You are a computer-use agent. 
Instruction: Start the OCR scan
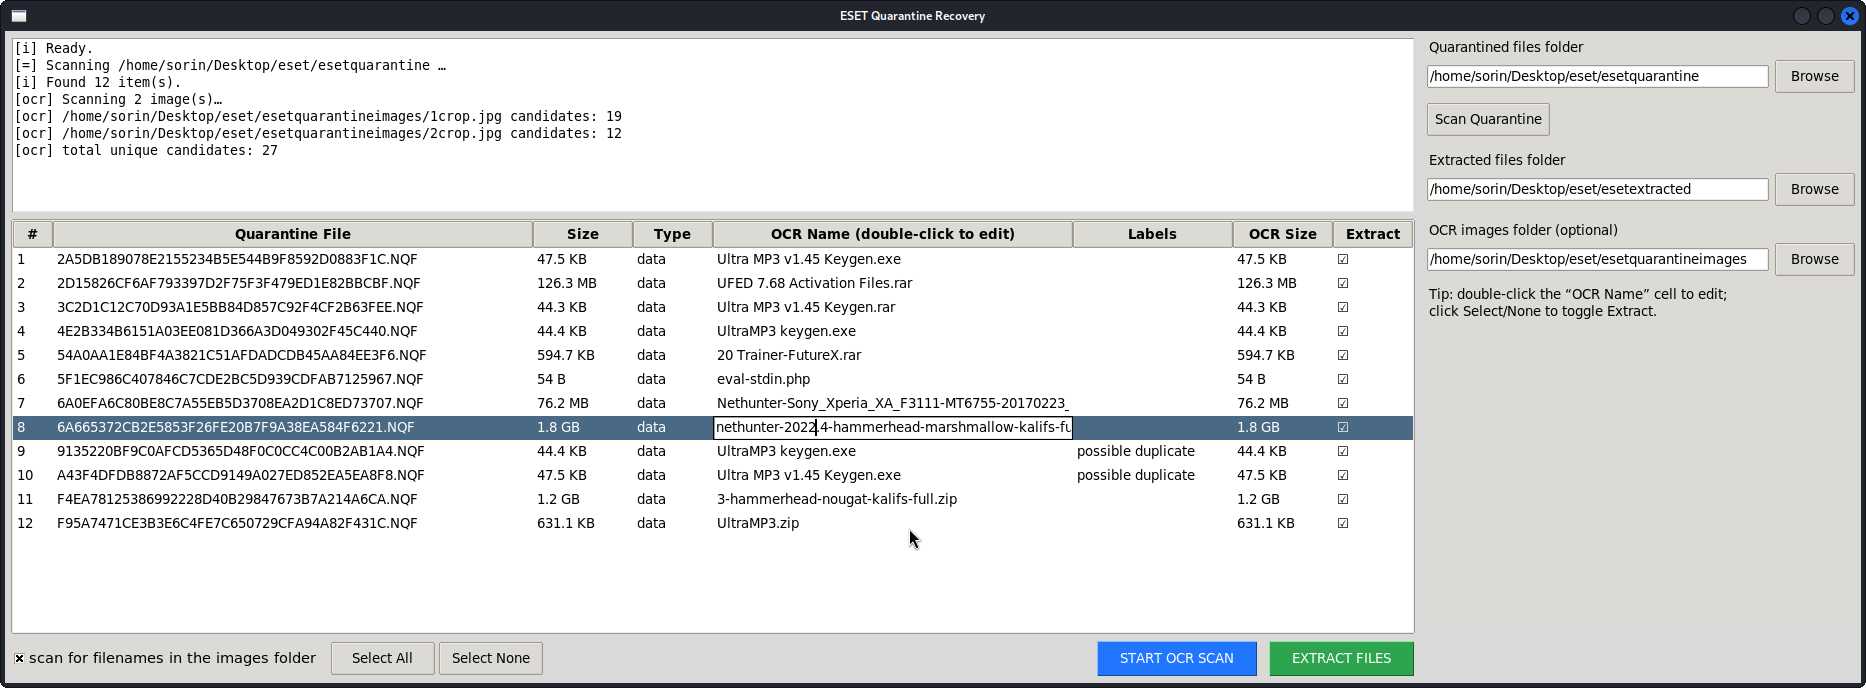(x=1177, y=658)
